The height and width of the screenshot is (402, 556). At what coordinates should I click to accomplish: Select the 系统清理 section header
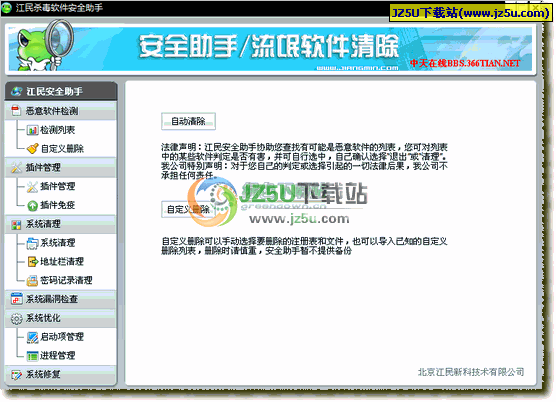pos(61,224)
